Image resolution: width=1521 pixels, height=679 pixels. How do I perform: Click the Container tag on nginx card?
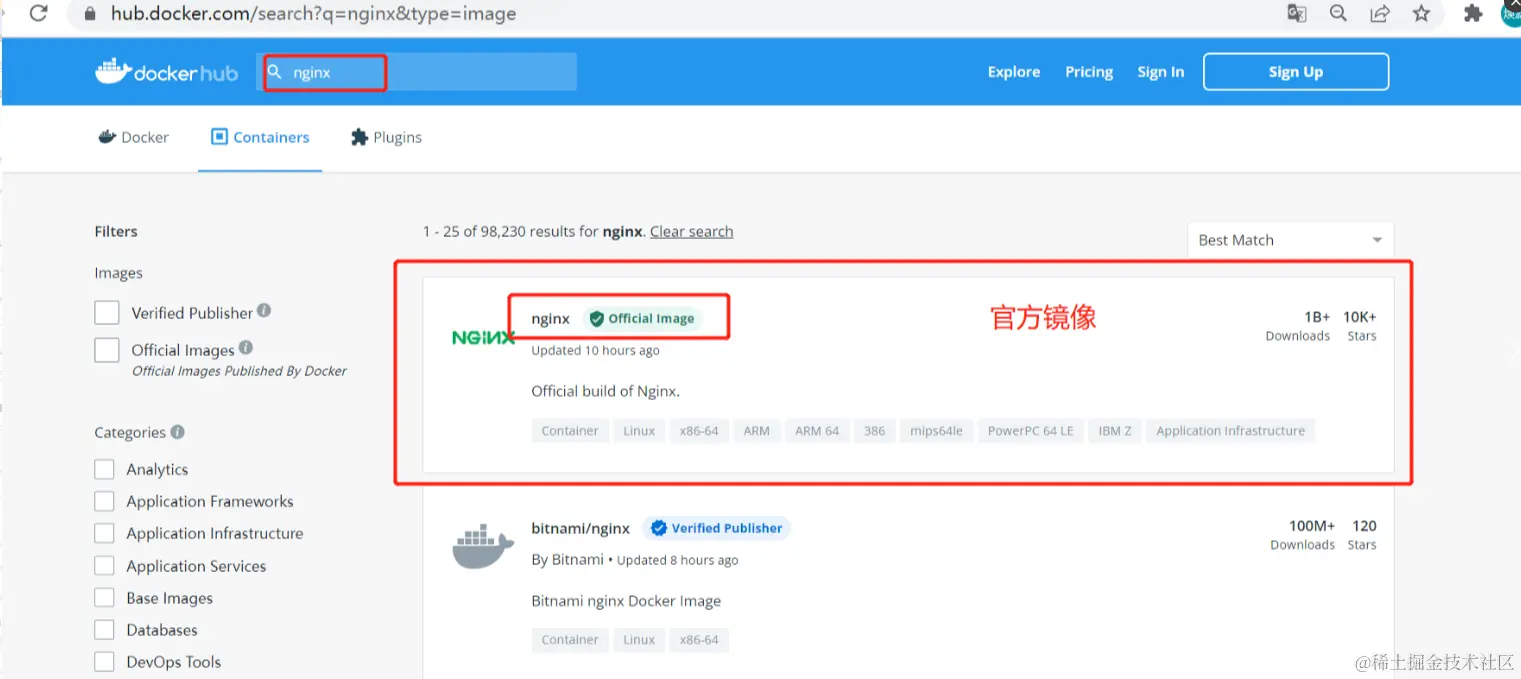[x=570, y=431]
